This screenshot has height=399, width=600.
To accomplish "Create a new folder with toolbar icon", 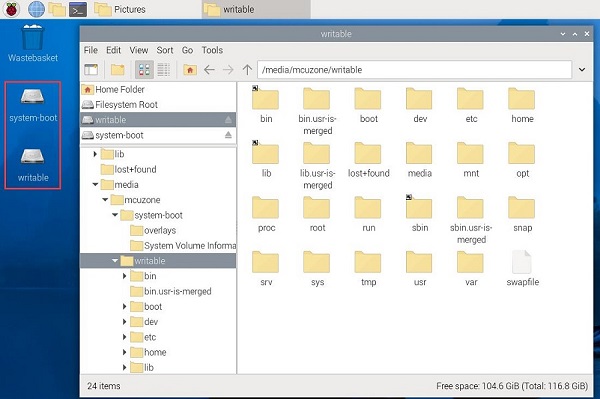I will click(117, 70).
